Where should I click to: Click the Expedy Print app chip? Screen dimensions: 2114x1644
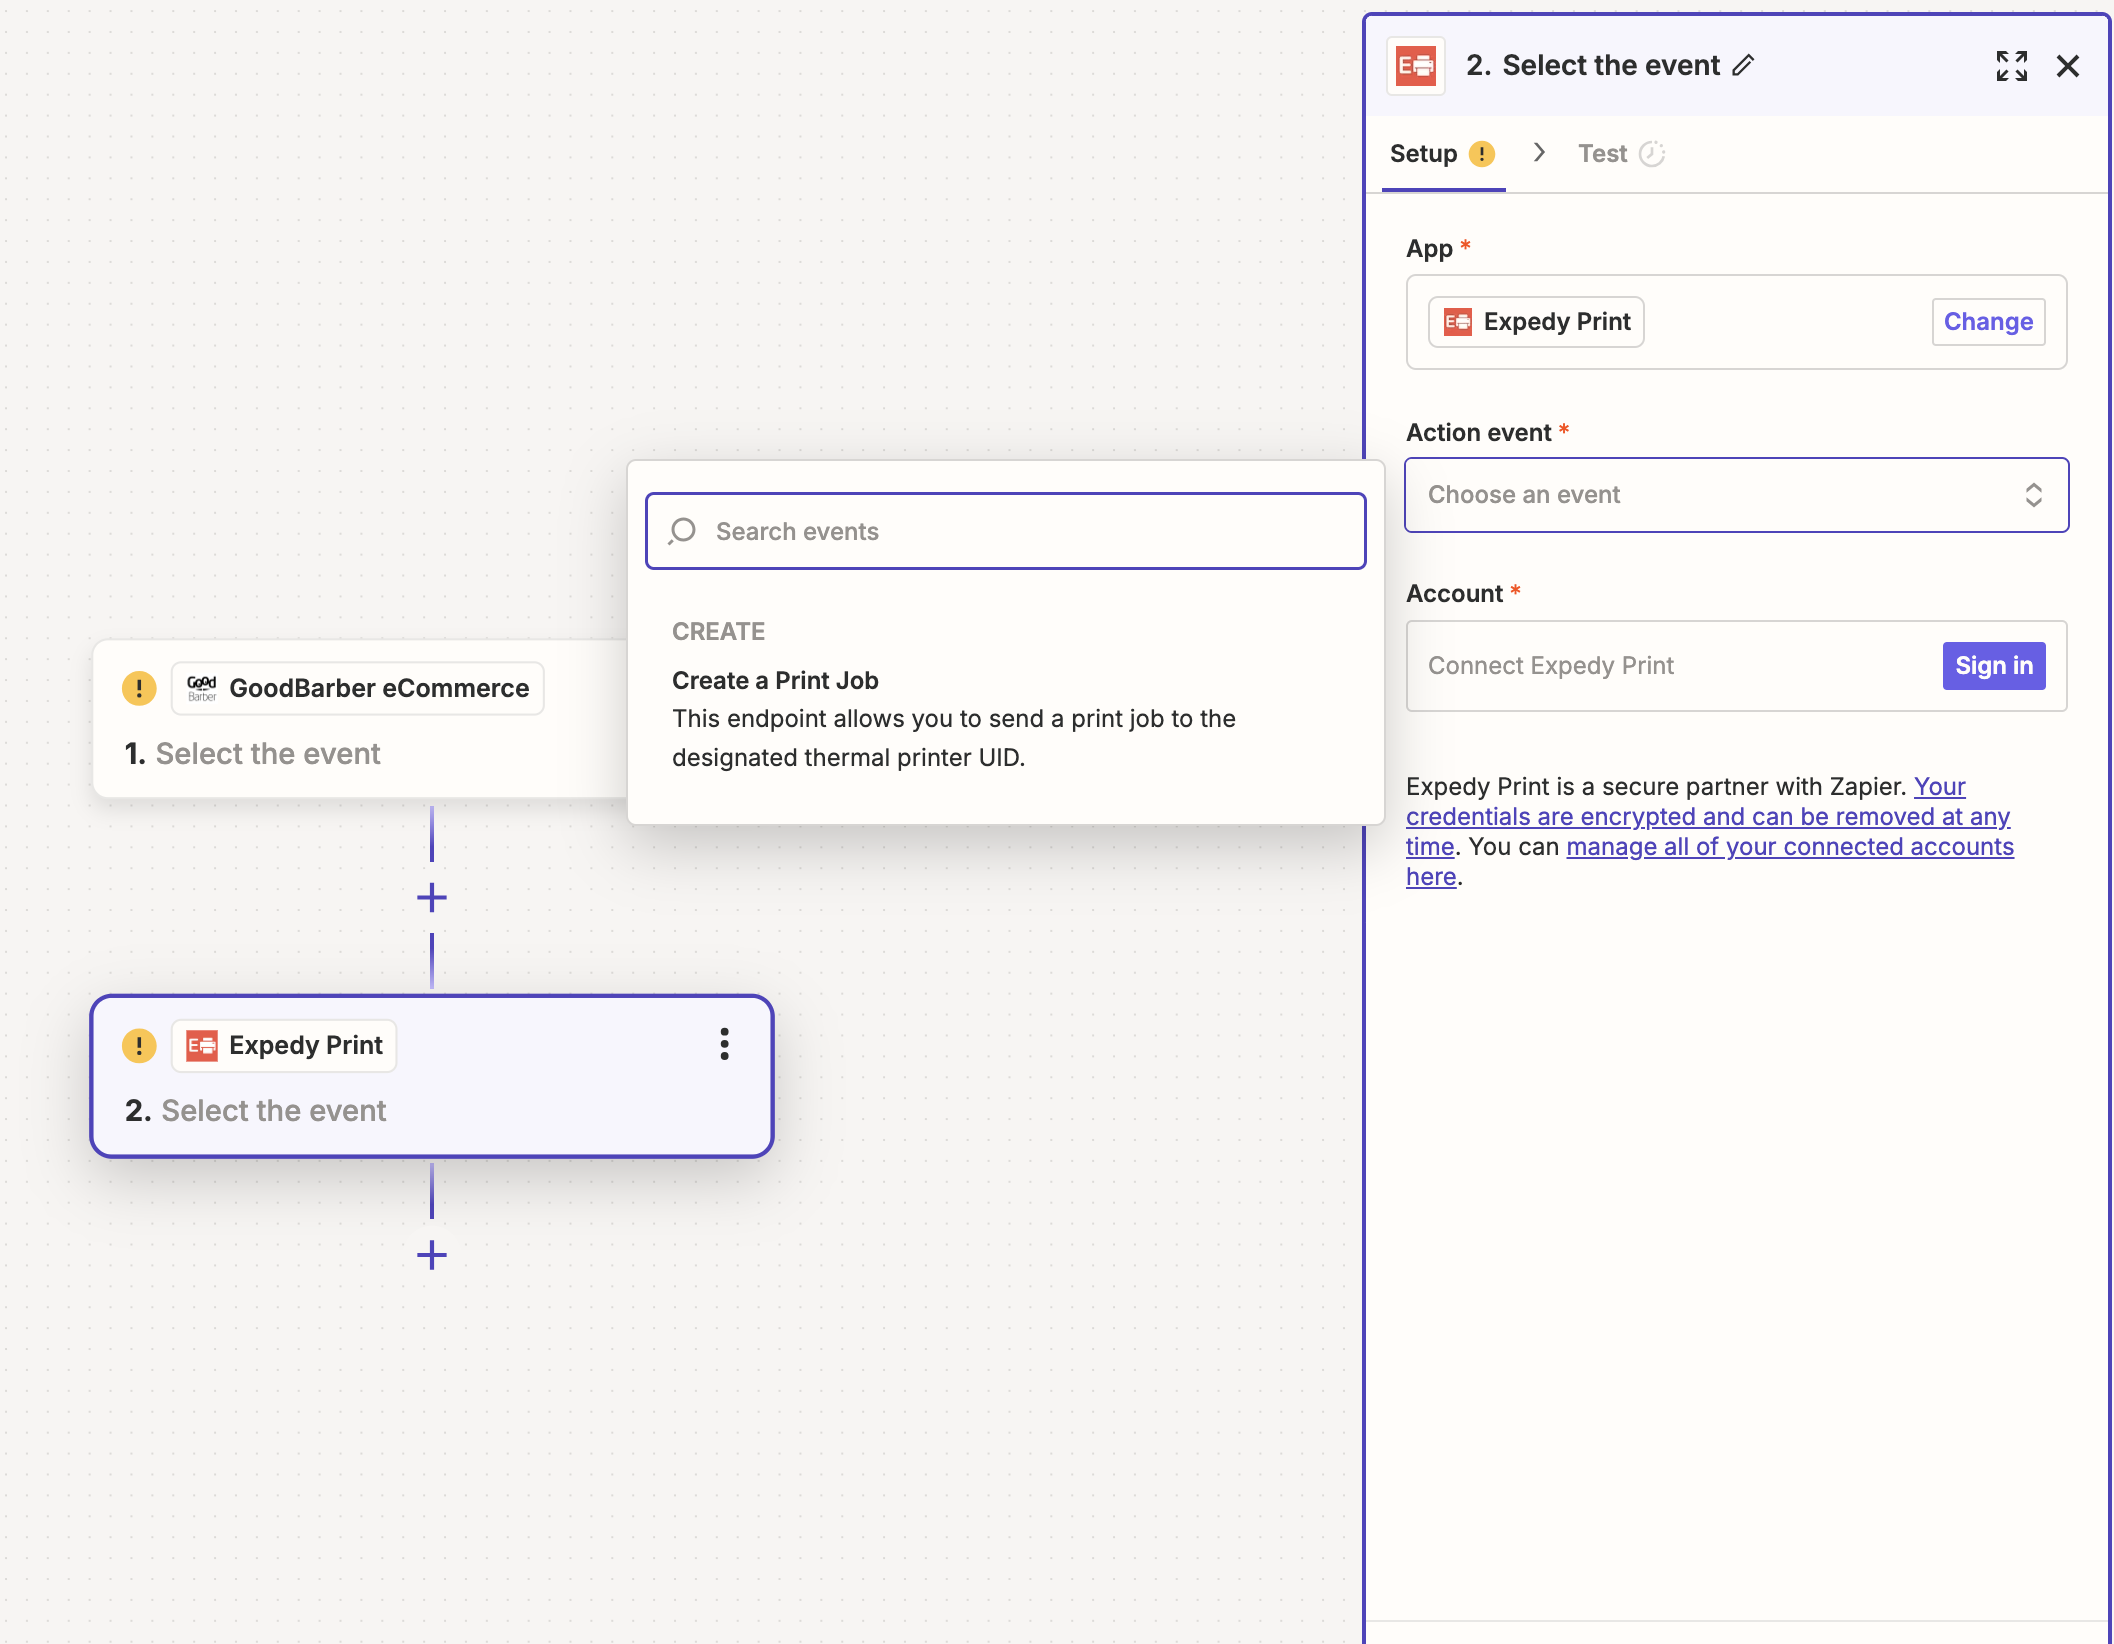click(1536, 322)
